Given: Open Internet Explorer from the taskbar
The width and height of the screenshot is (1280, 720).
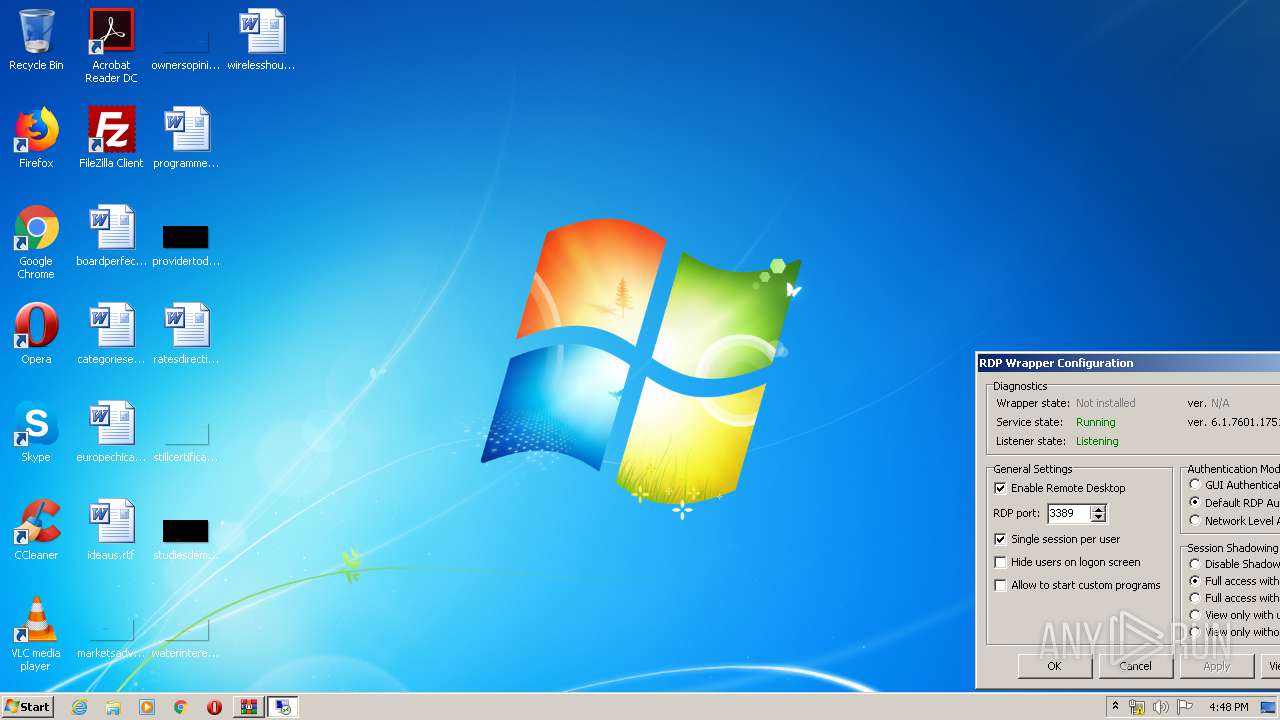Looking at the screenshot, I should coord(79,707).
